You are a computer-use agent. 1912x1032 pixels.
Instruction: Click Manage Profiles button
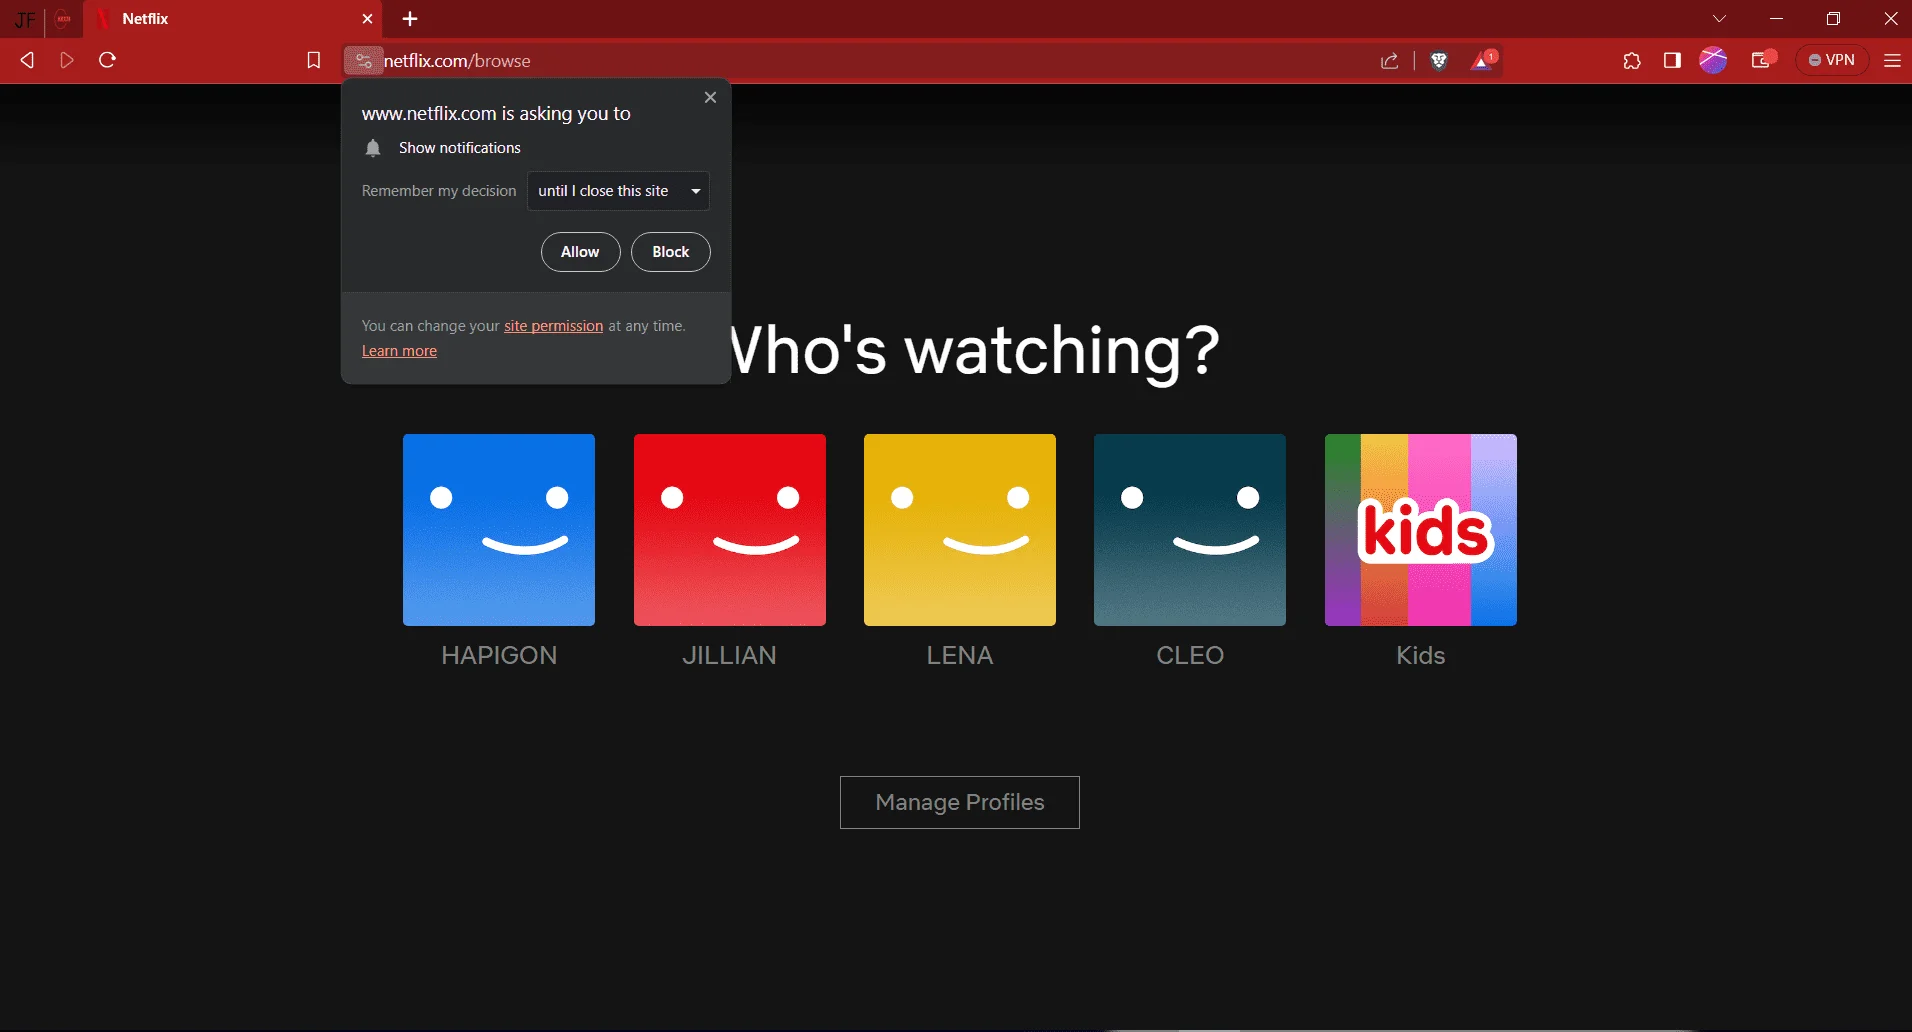[x=960, y=802]
